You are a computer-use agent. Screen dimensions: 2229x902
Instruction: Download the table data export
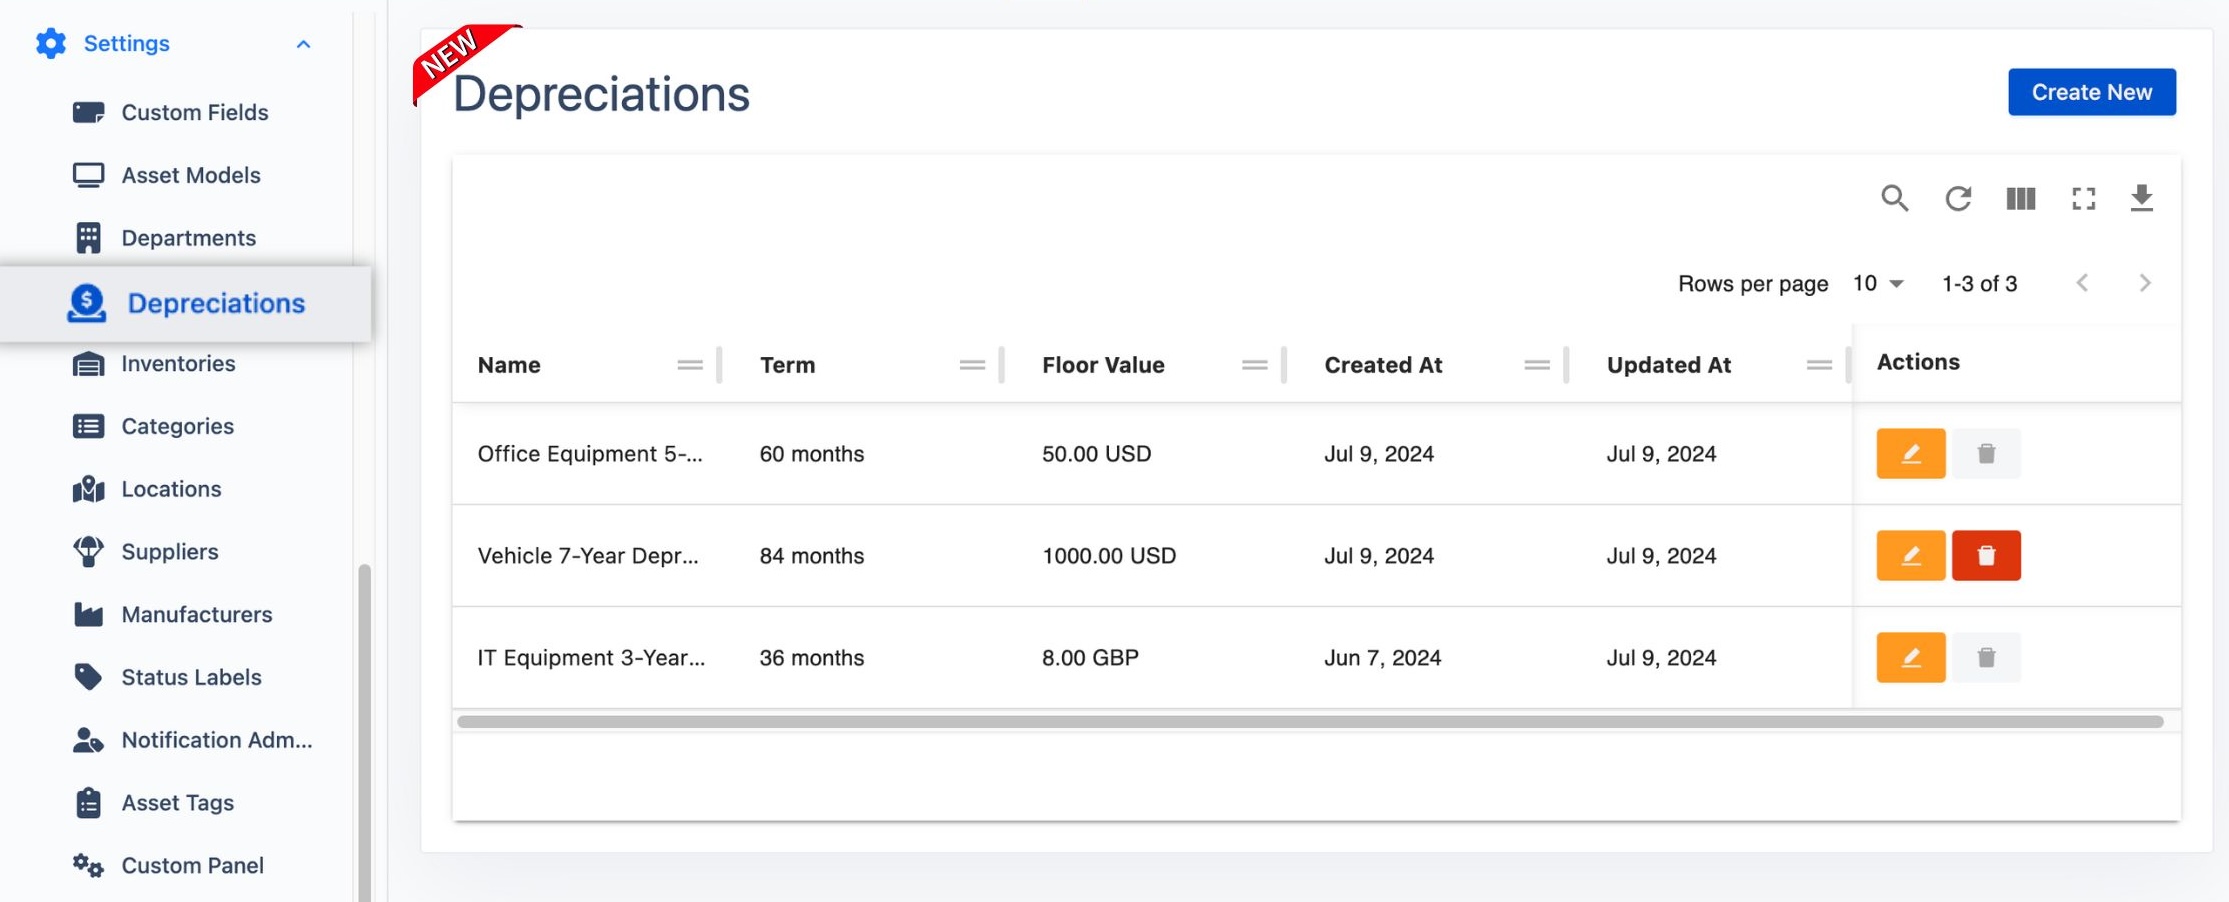2141,198
